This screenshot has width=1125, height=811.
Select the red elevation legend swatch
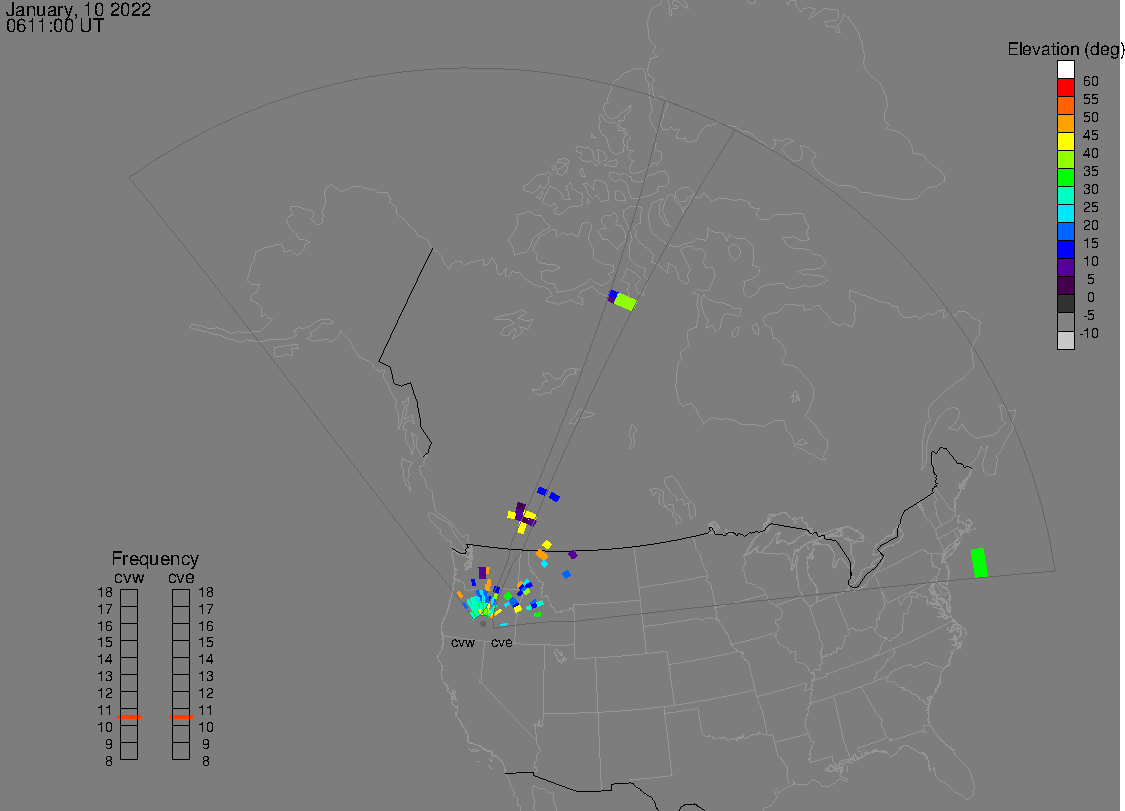[1065, 88]
